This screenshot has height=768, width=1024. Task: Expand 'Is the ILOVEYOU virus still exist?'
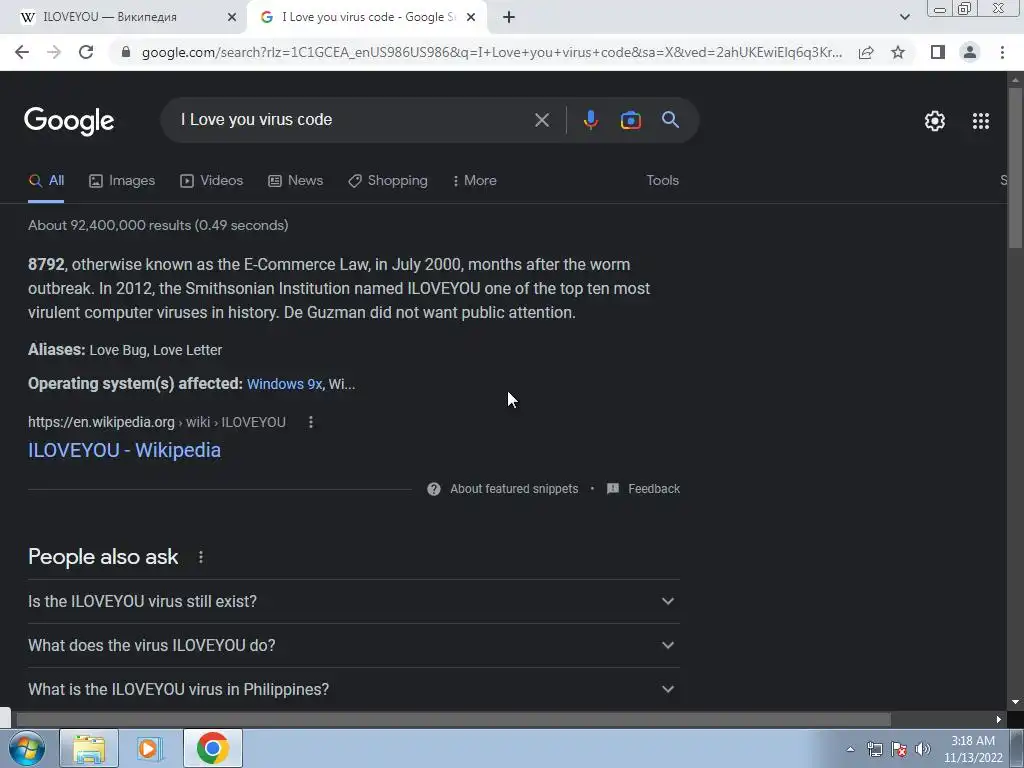(354, 601)
